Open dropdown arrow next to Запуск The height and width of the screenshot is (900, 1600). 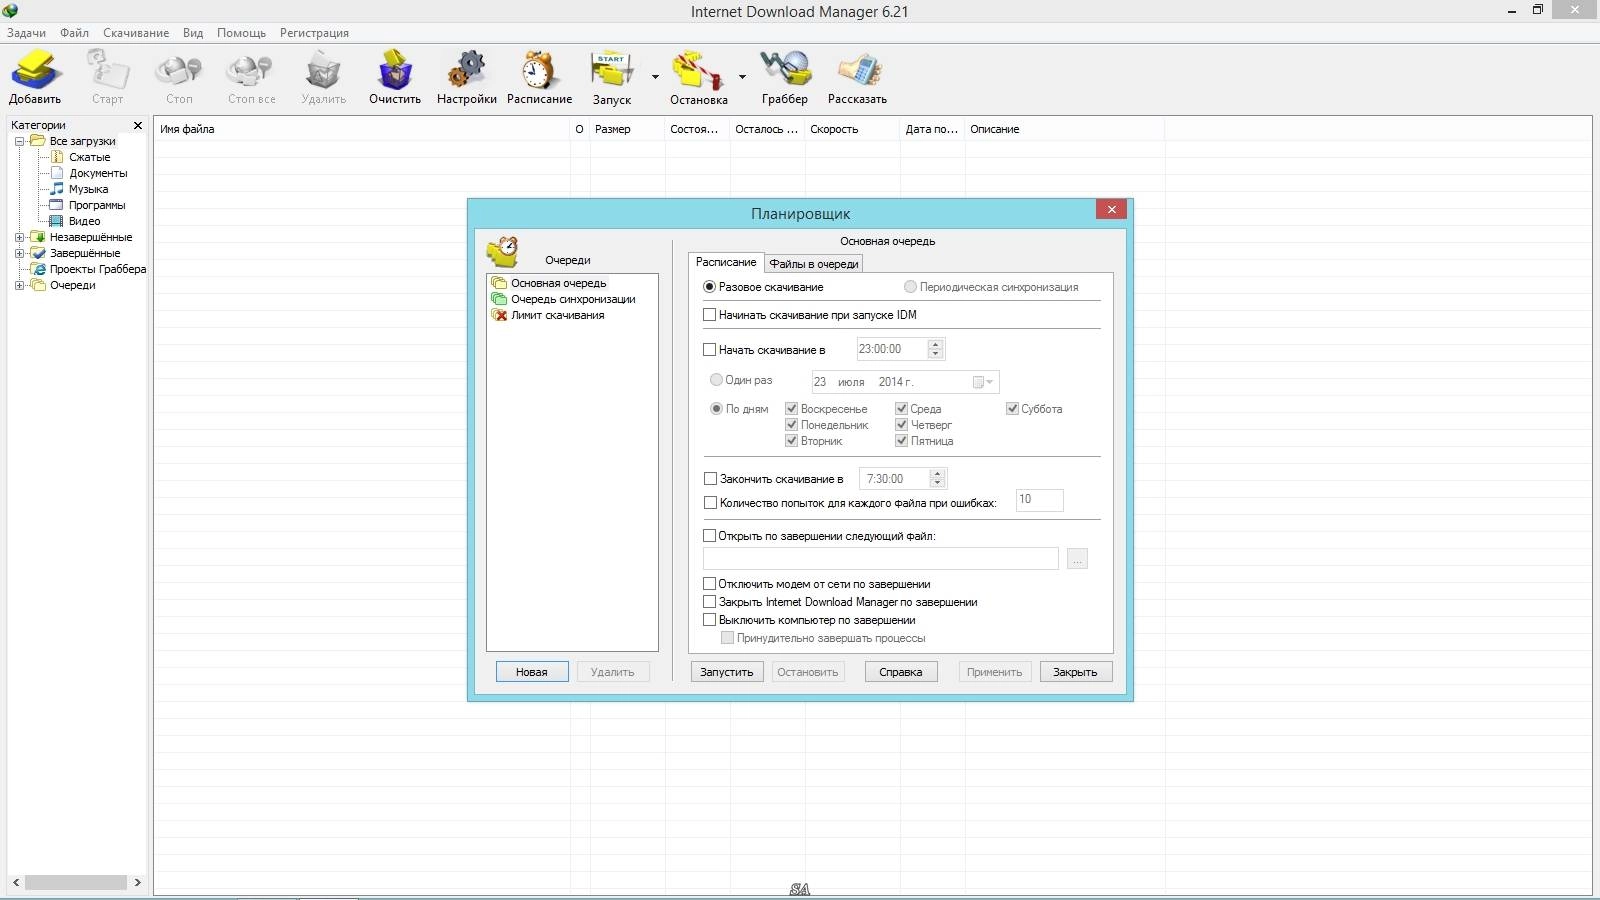(x=655, y=77)
